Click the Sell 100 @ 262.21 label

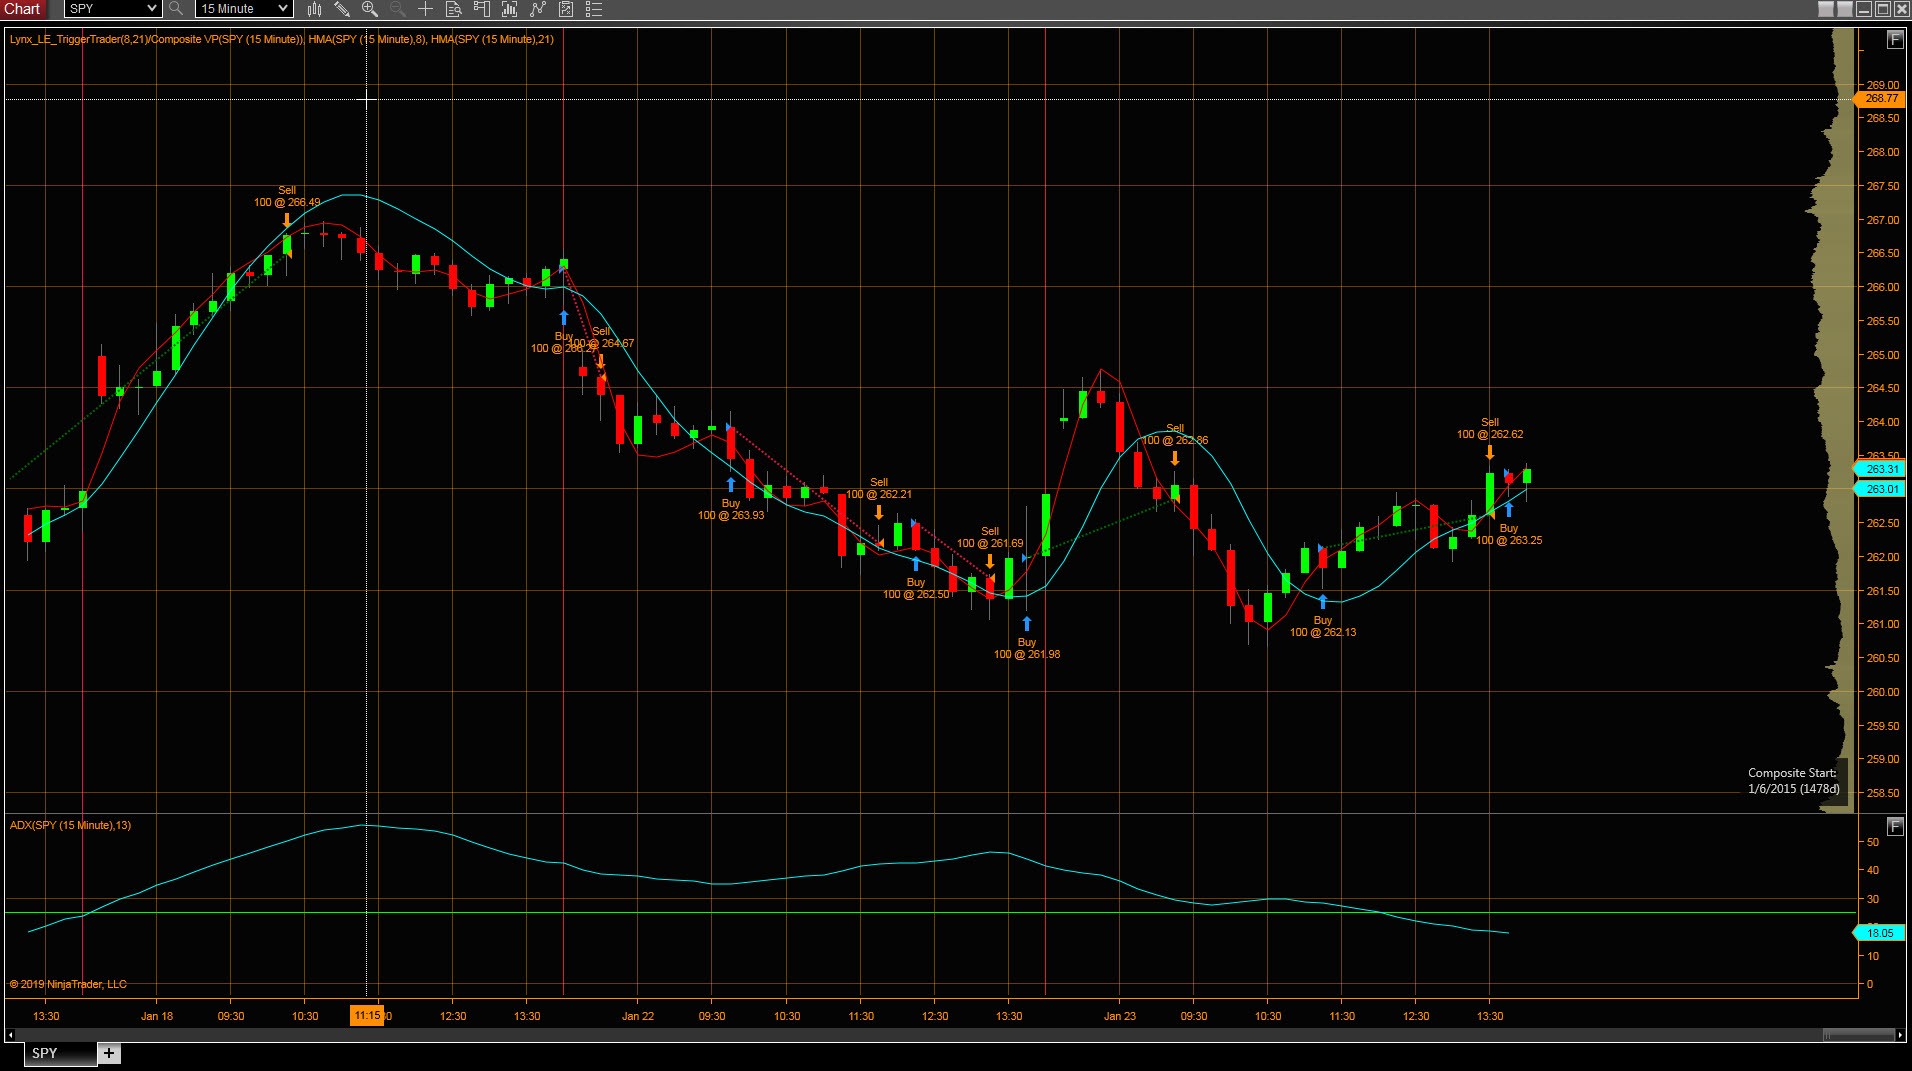(879, 488)
